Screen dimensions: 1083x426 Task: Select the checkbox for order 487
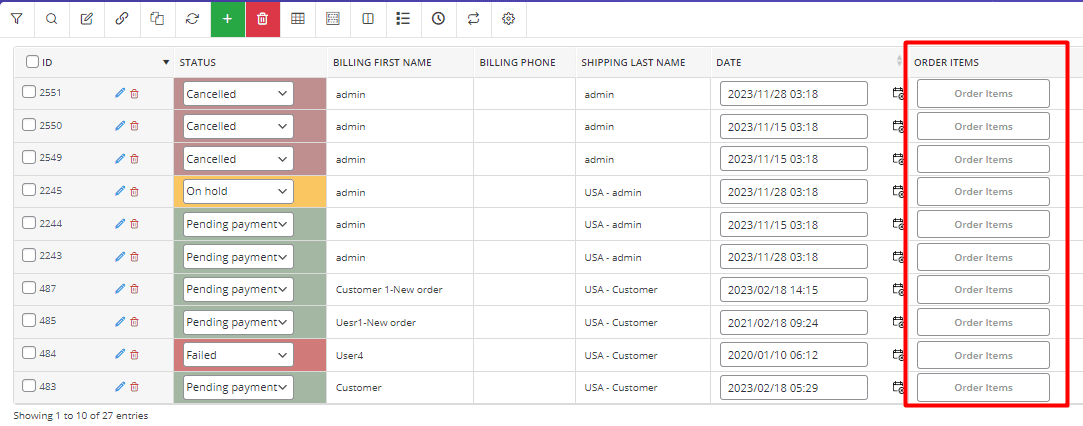click(28, 288)
